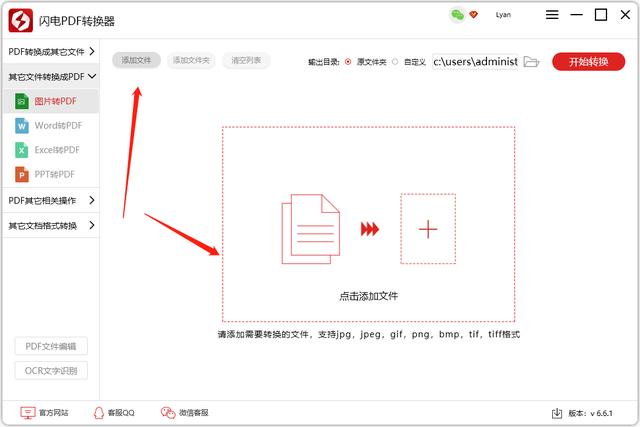Image resolution: width=640 pixels, height=427 pixels.
Task: Expand PDF其它相关操作 section
Action: tap(50, 200)
